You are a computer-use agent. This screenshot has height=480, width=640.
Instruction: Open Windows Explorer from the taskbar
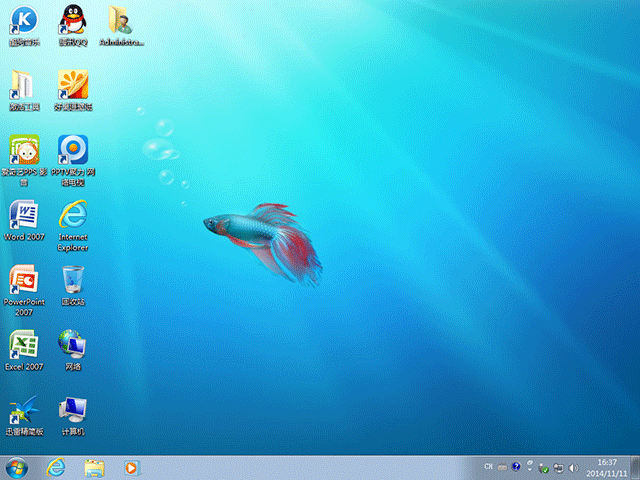point(94,467)
